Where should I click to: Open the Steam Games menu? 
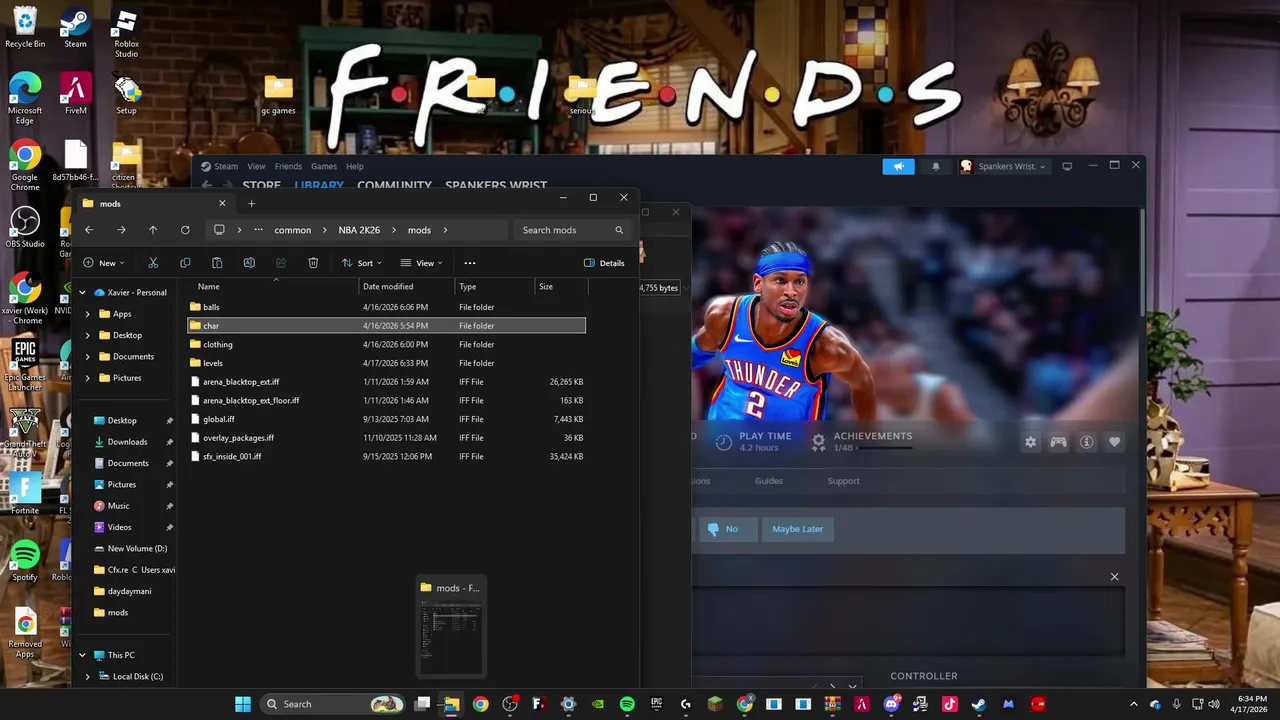tap(324, 166)
